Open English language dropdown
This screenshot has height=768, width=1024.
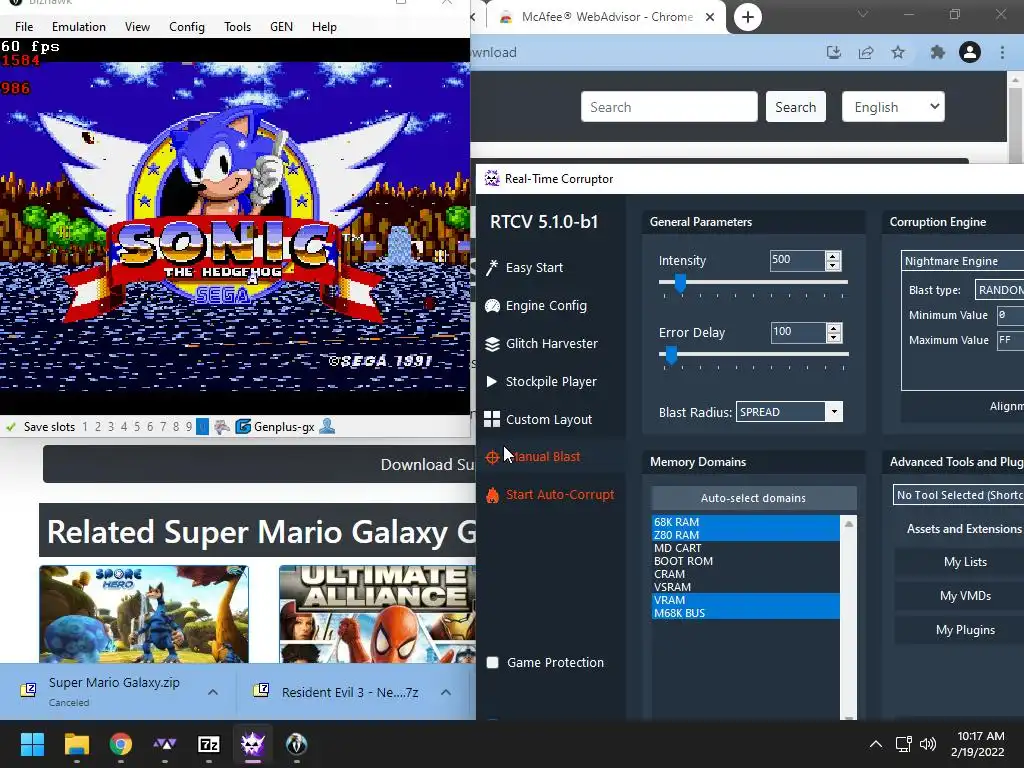click(893, 107)
